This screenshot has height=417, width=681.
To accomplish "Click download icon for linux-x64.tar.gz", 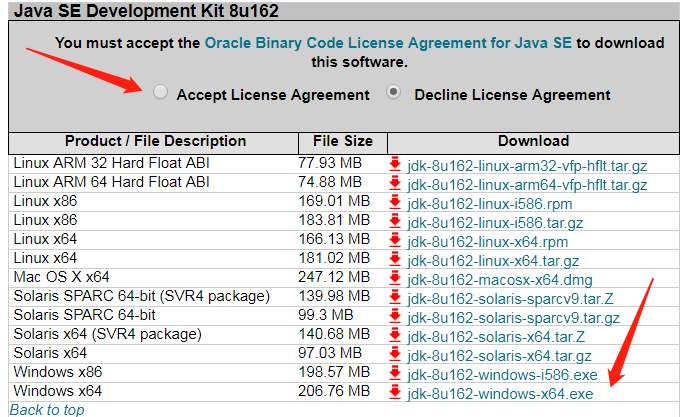I will pos(395,259).
